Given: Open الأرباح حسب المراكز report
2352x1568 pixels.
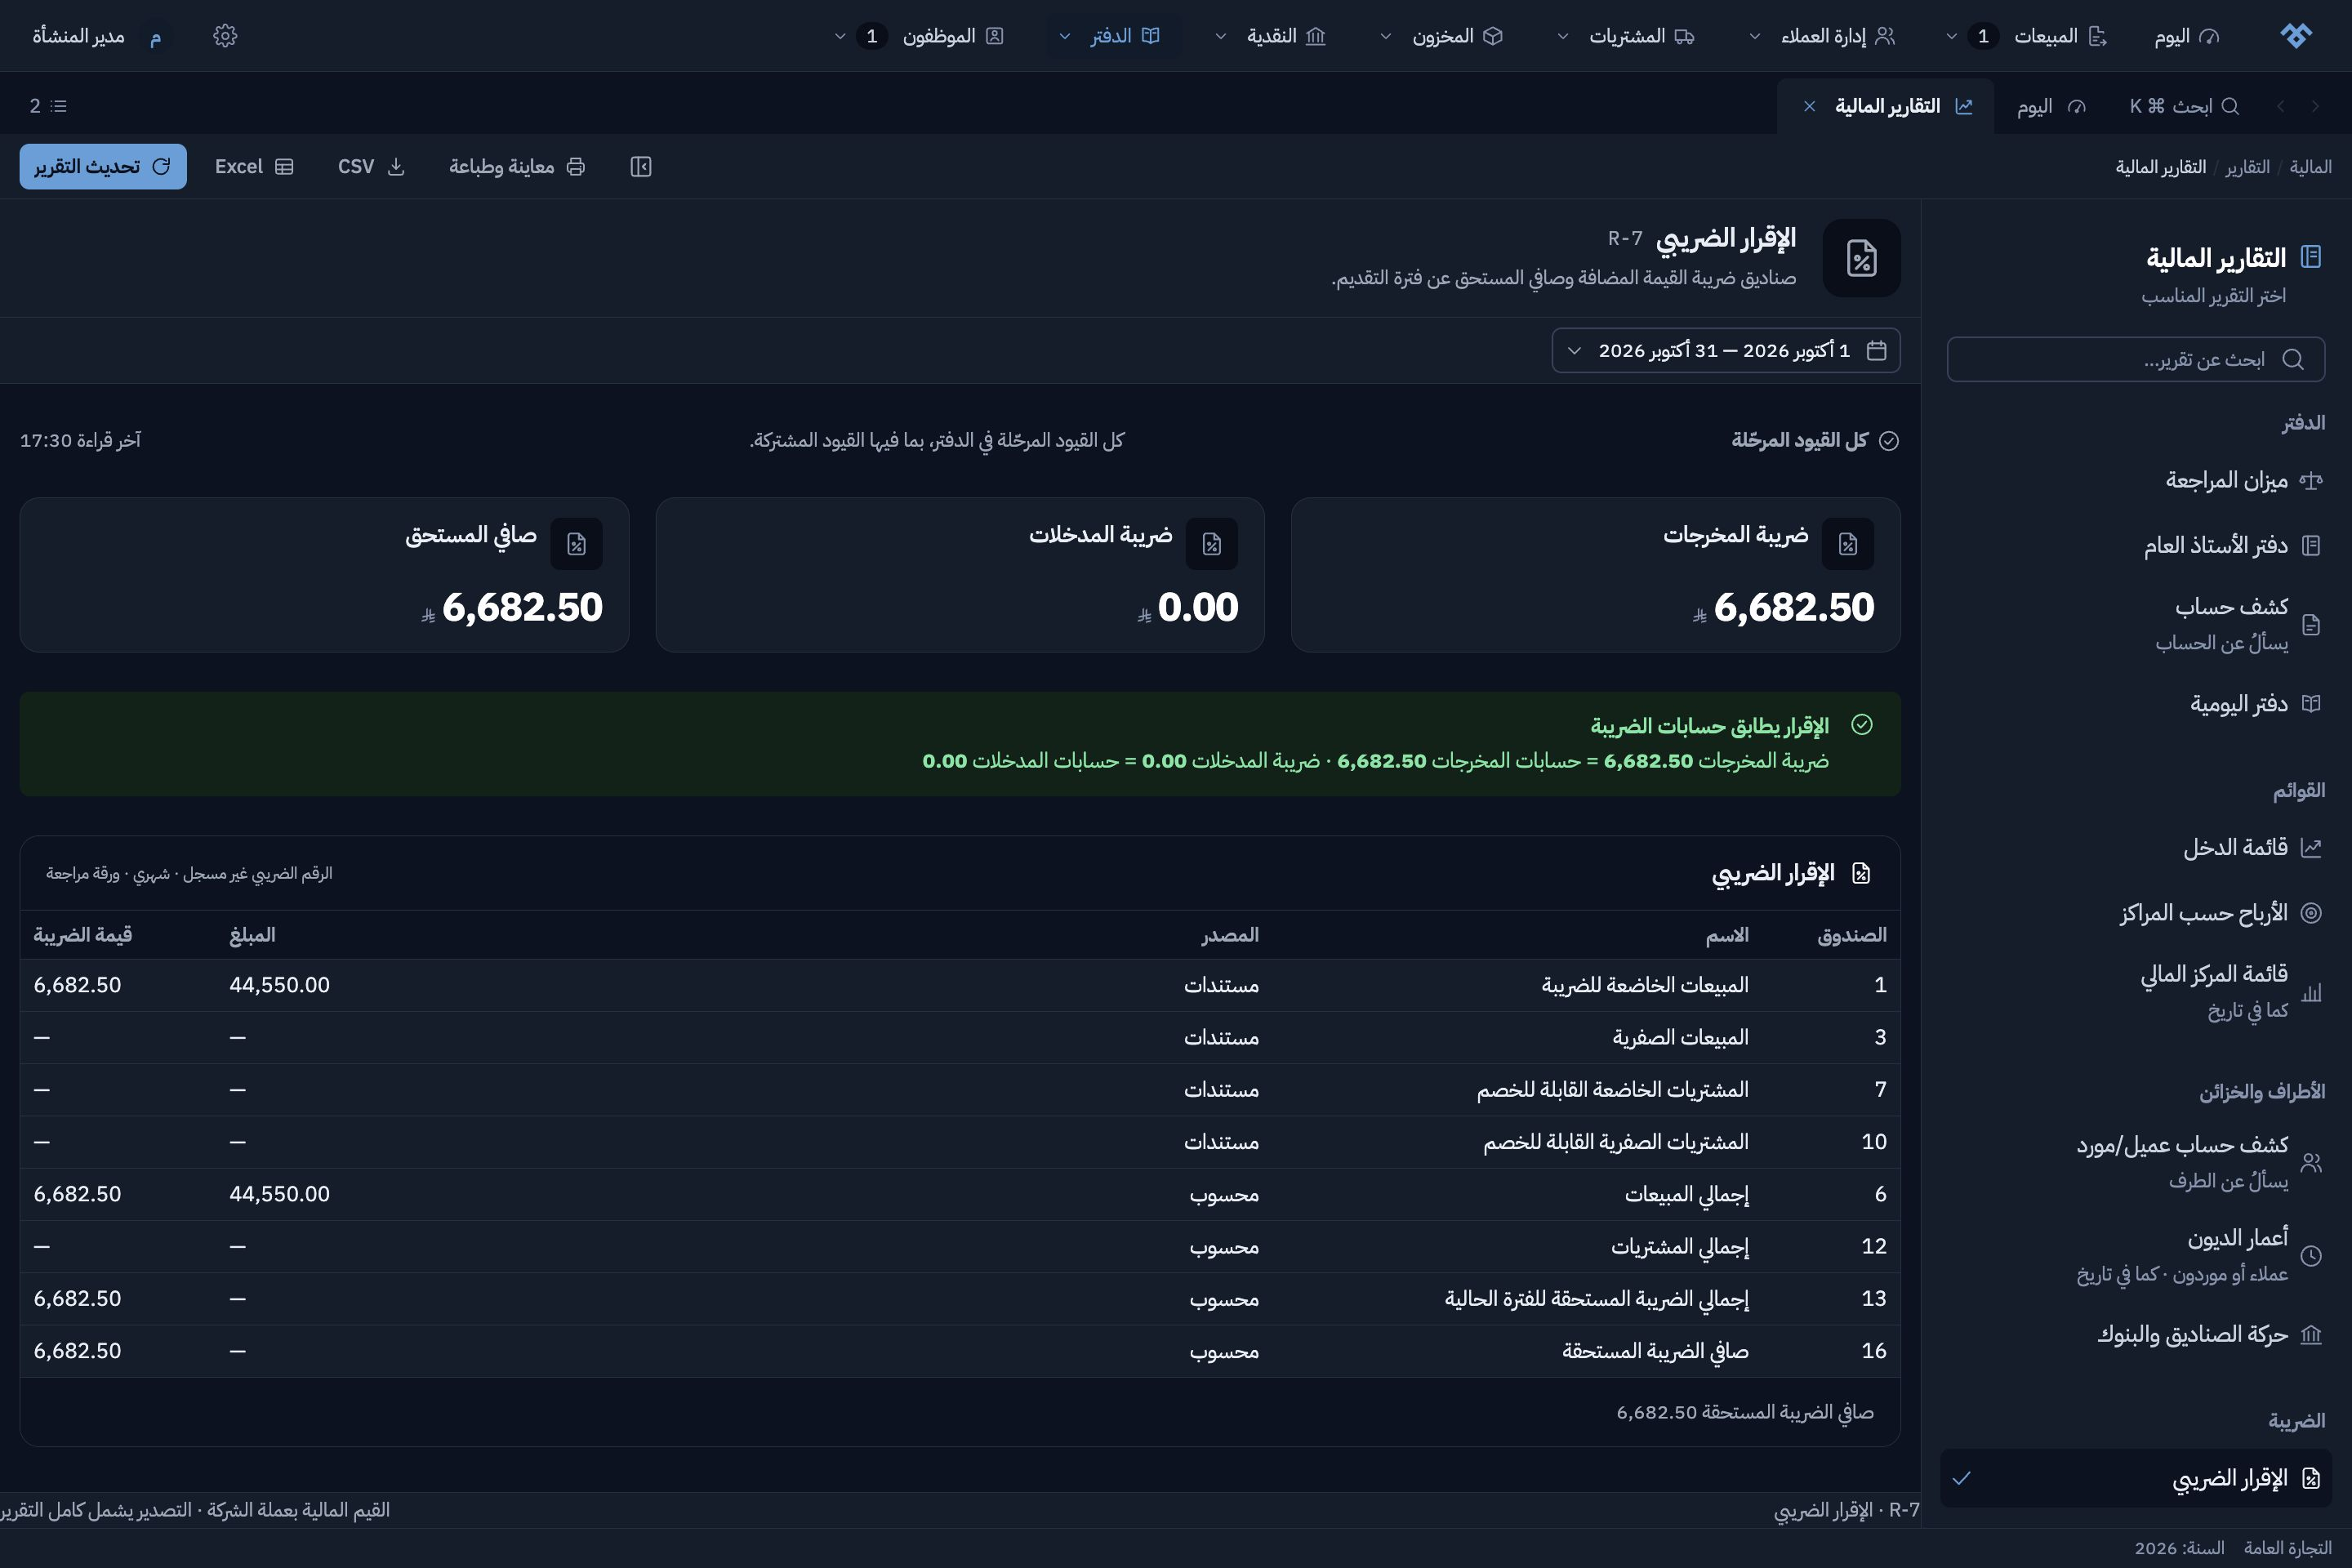Looking at the screenshot, I should point(2136,913).
